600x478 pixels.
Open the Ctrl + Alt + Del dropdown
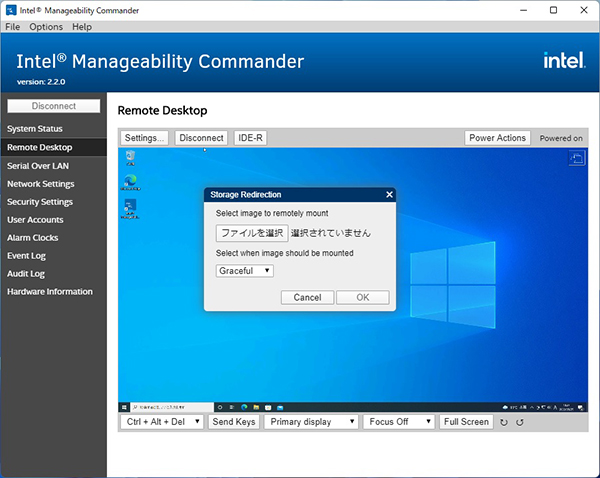pyautogui.click(x=162, y=422)
